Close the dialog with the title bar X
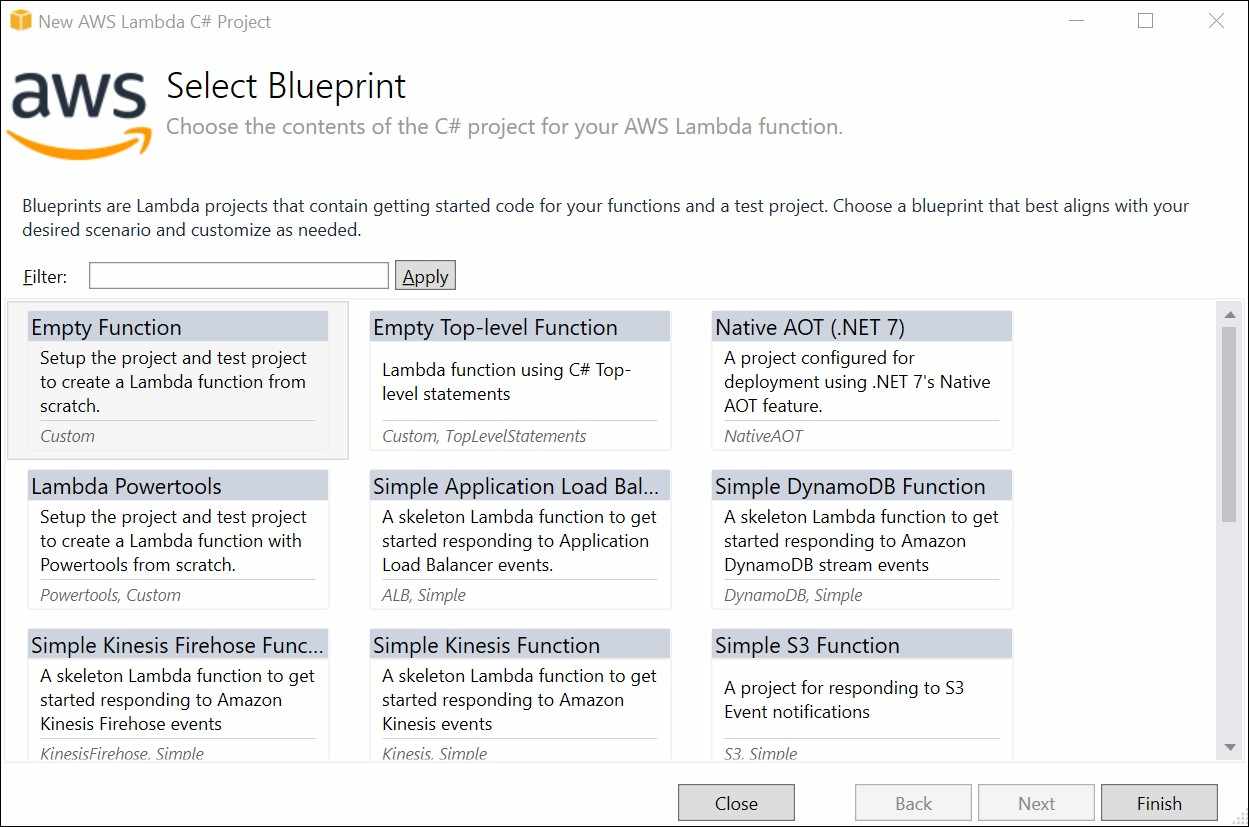Screen dimensions: 1249x827 (1216, 21)
